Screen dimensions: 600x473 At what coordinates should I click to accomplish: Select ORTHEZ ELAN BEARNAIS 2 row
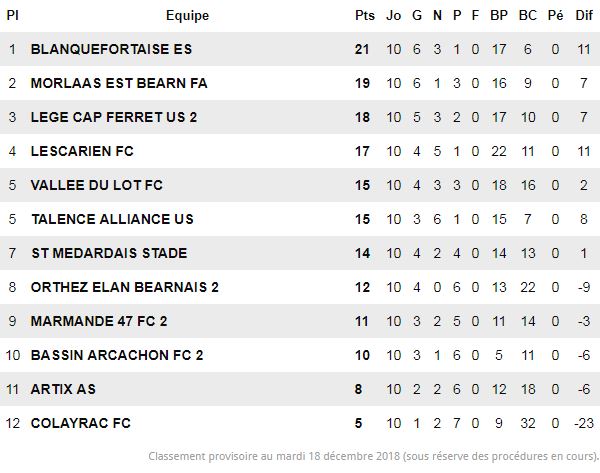300,287
